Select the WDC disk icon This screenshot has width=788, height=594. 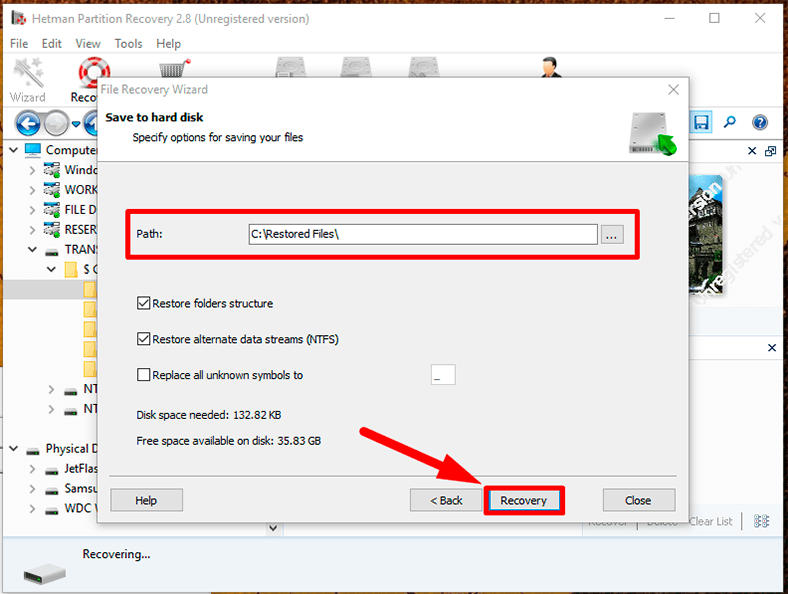click(x=52, y=511)
